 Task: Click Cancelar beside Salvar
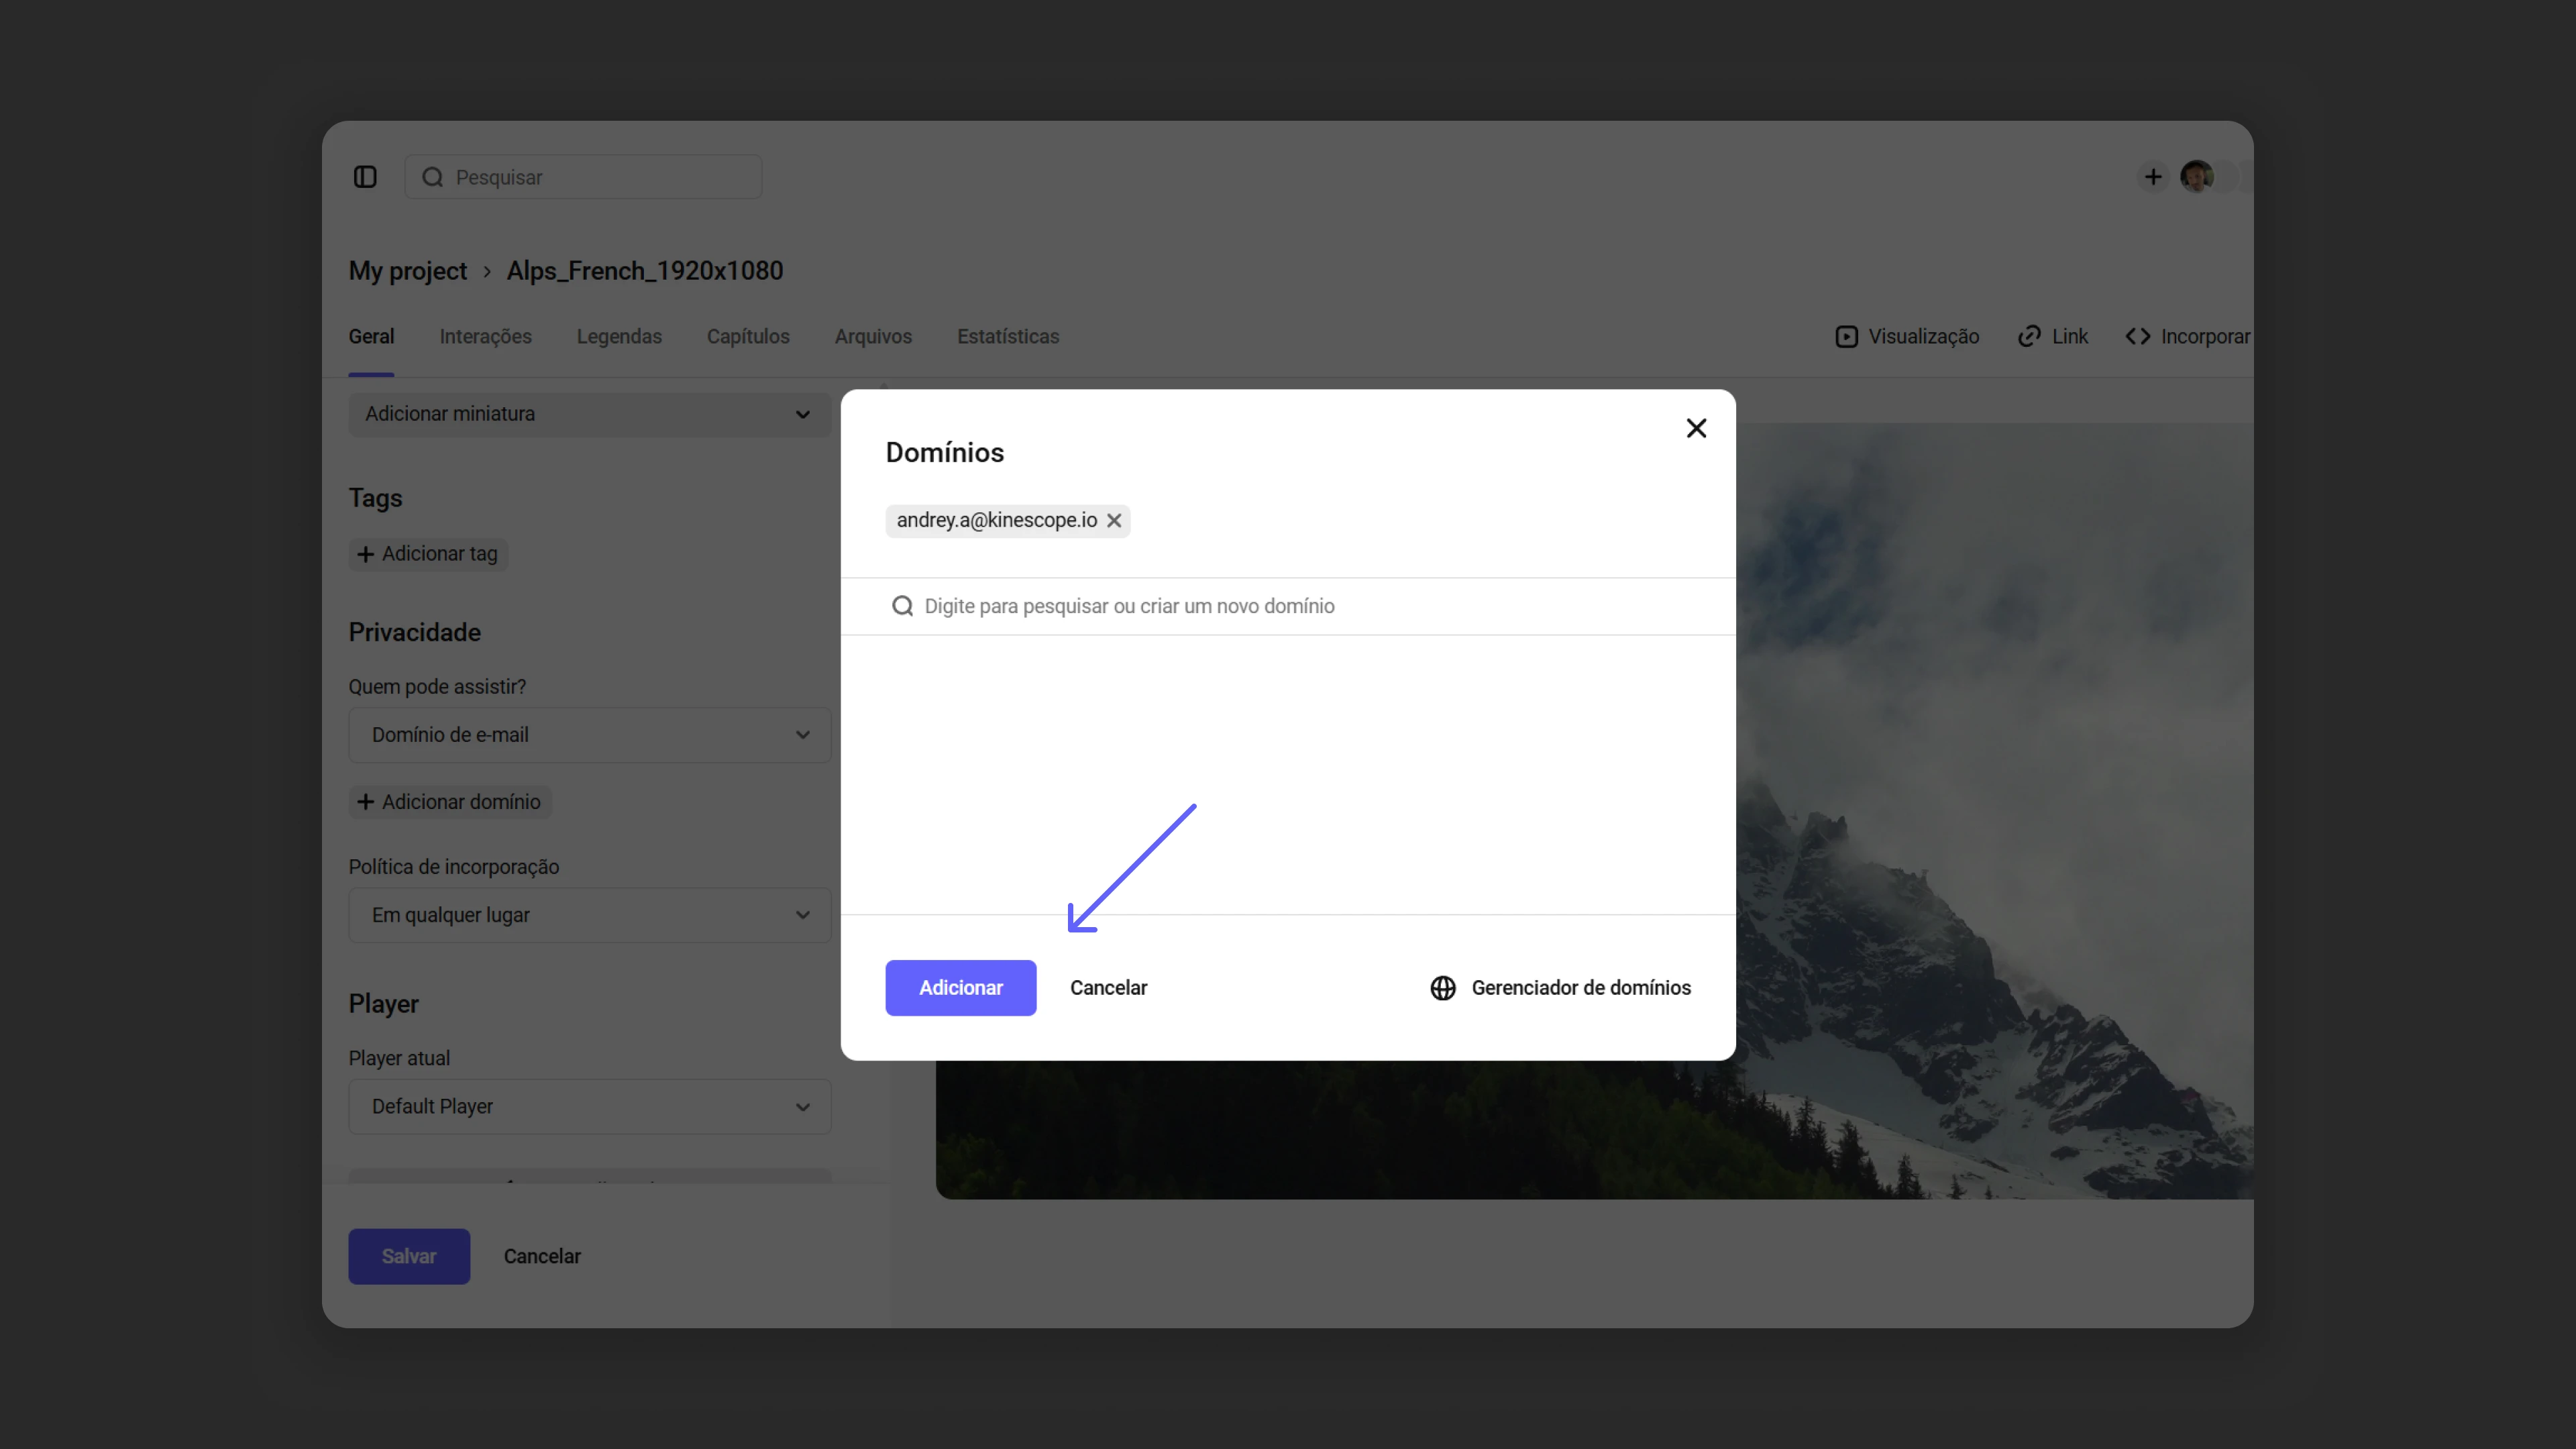tap(542, 1257)
